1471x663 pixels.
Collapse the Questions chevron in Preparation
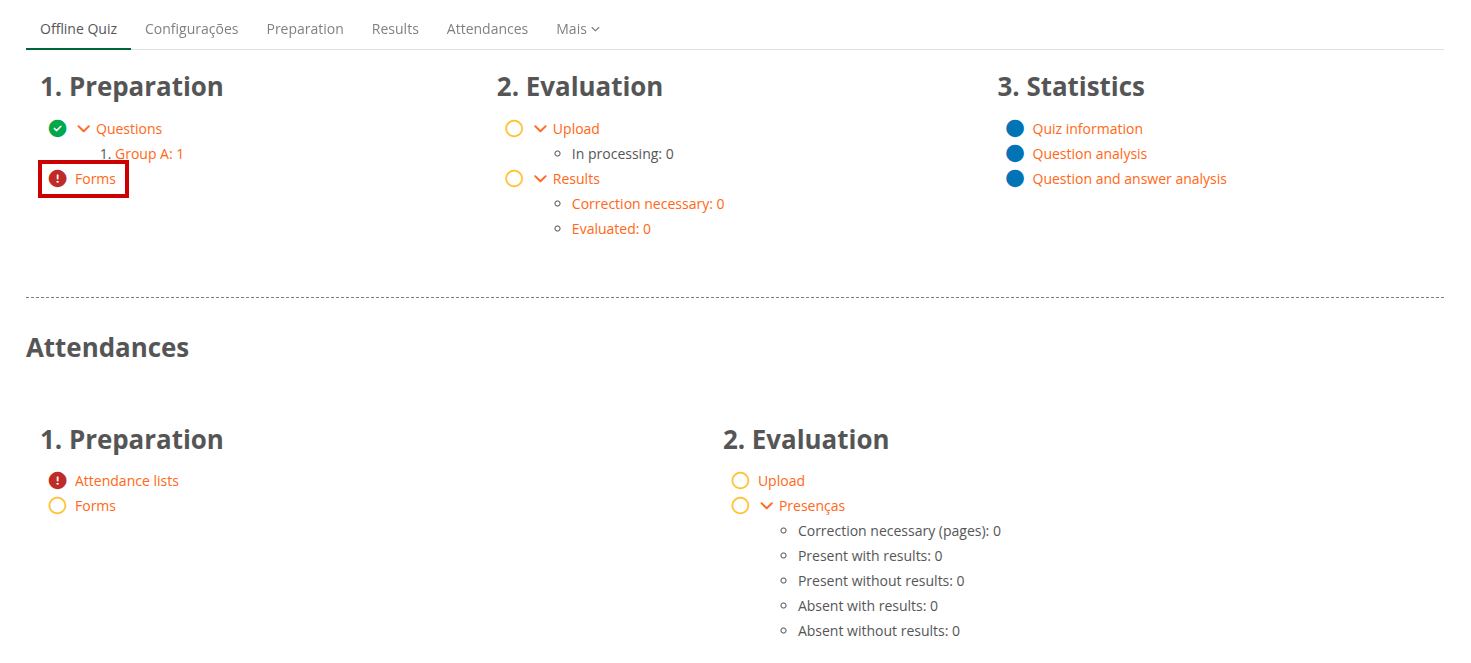click(84, 129)
